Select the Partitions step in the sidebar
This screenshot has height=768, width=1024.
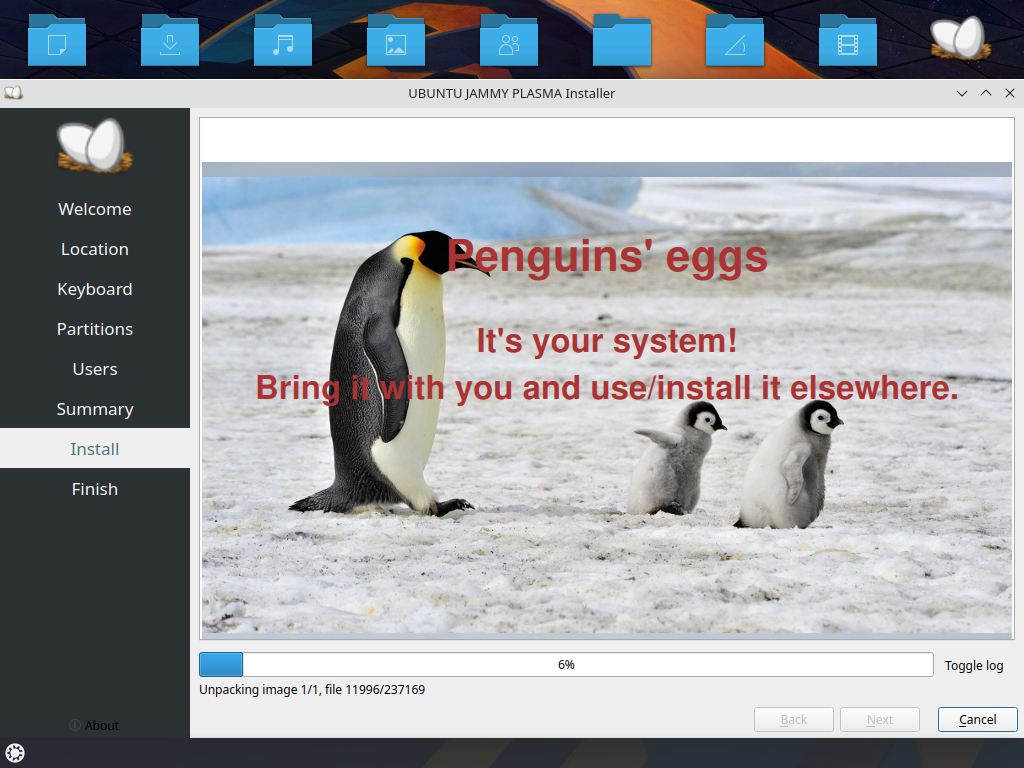[x=94, y=328]
